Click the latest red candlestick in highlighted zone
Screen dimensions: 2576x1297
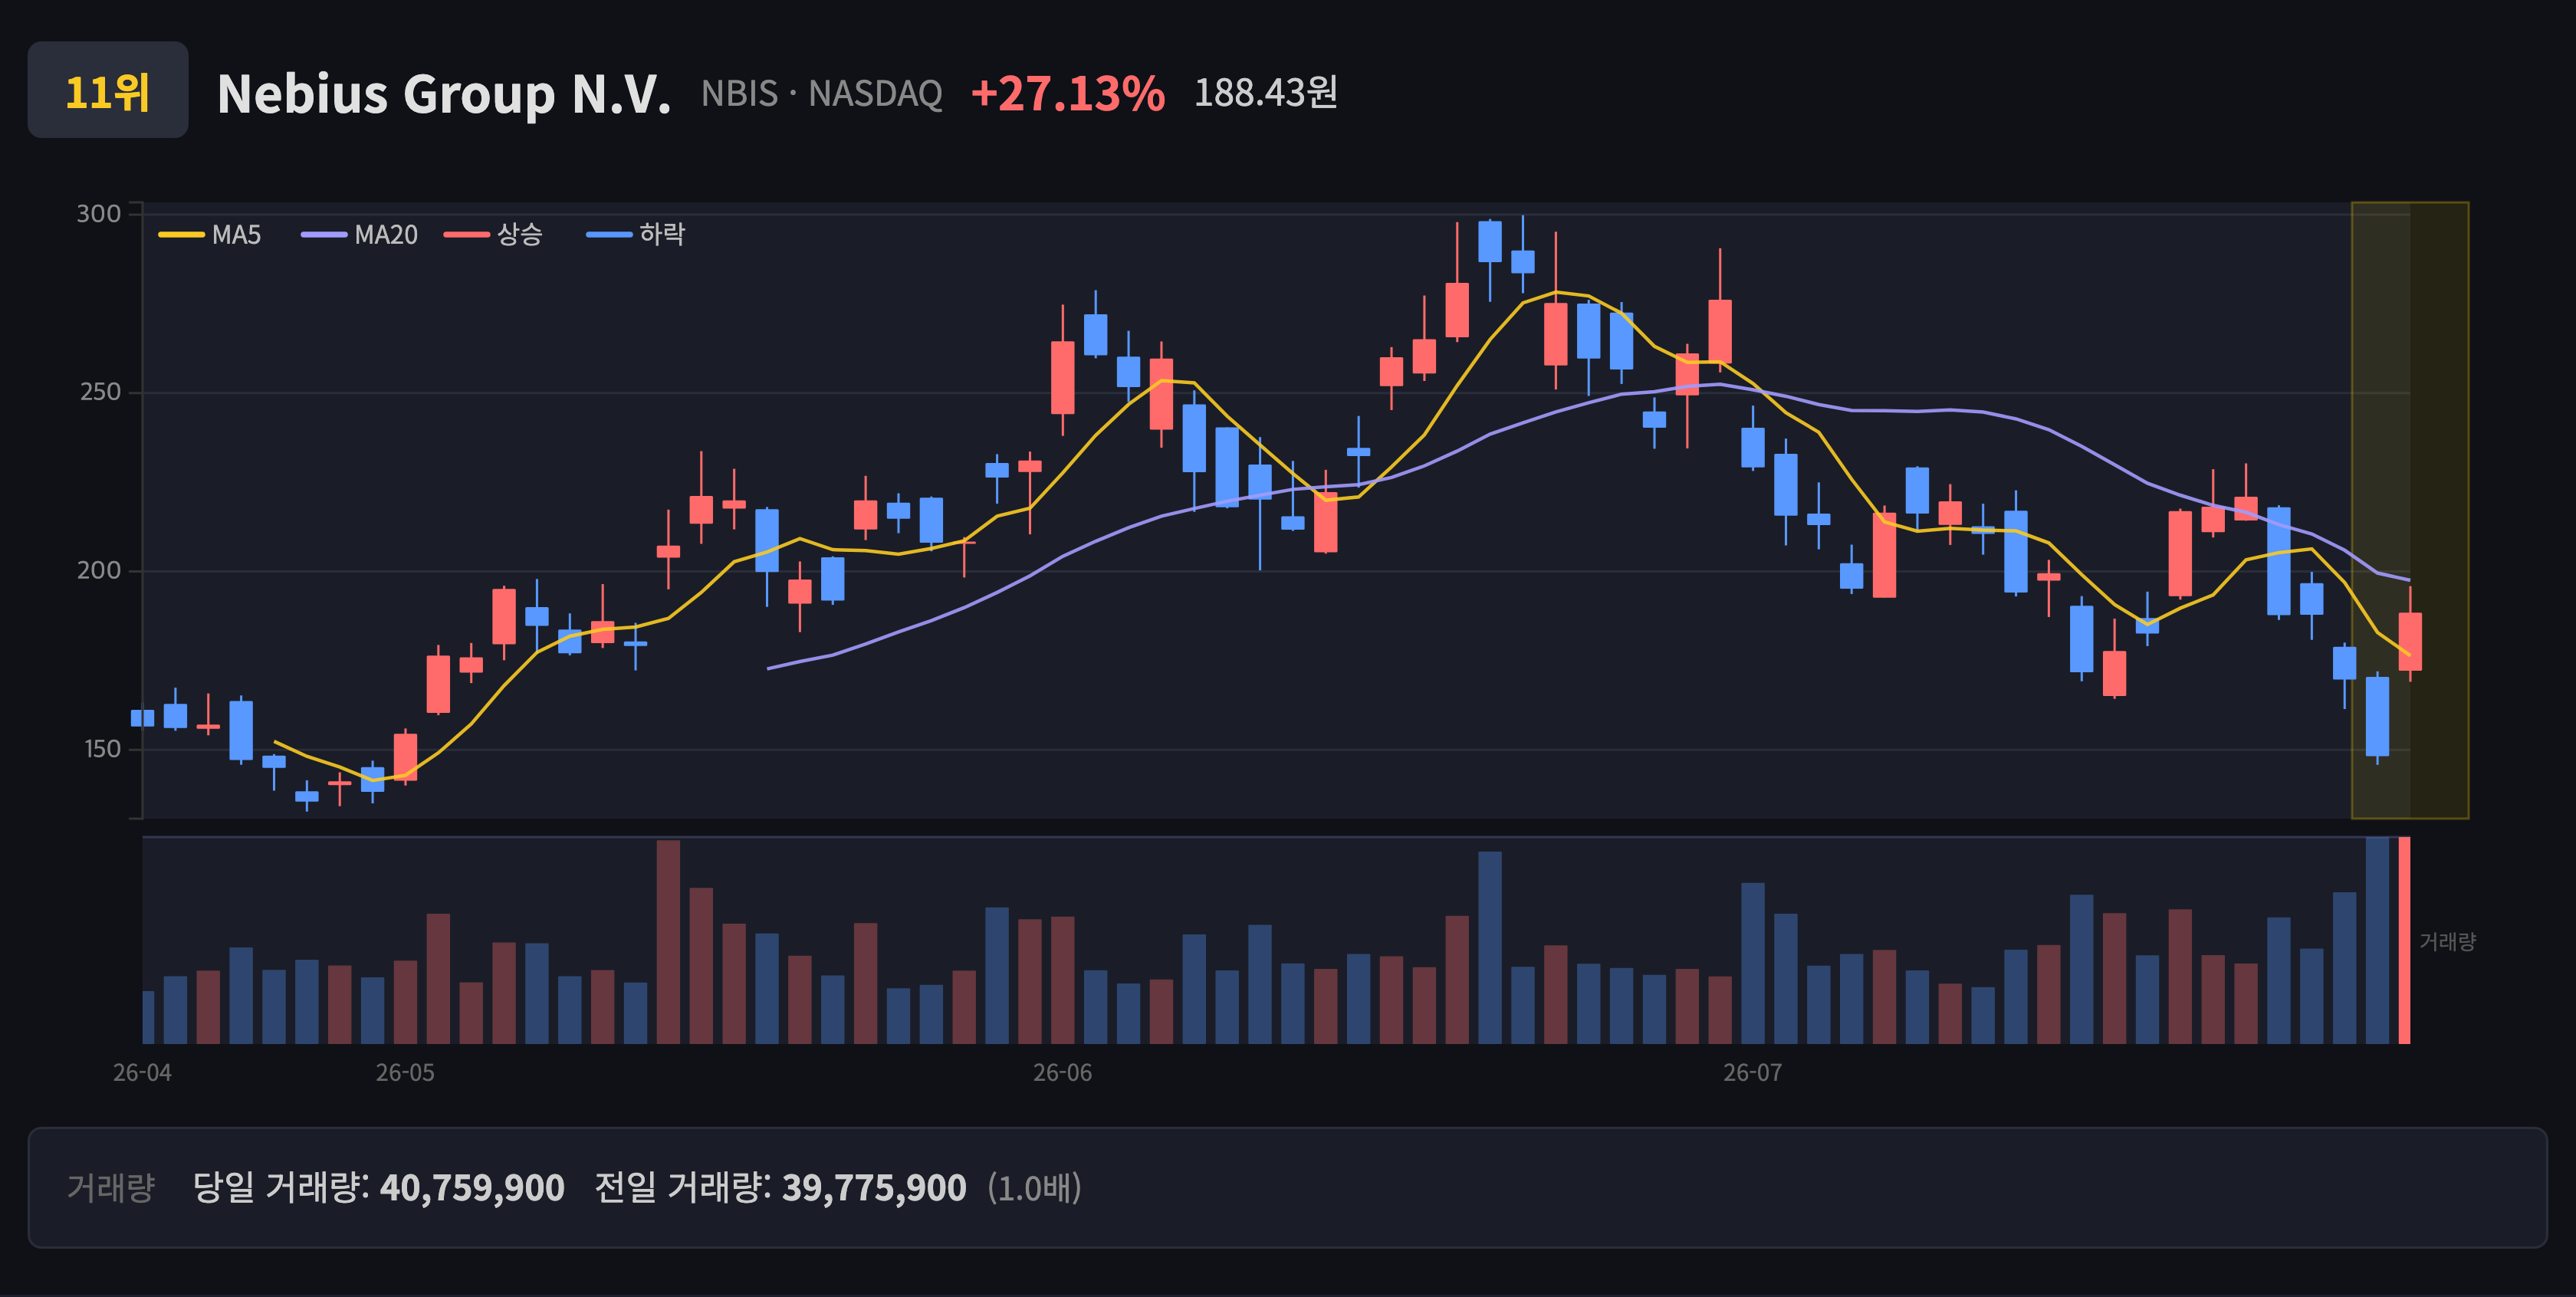click(2410, 641)
